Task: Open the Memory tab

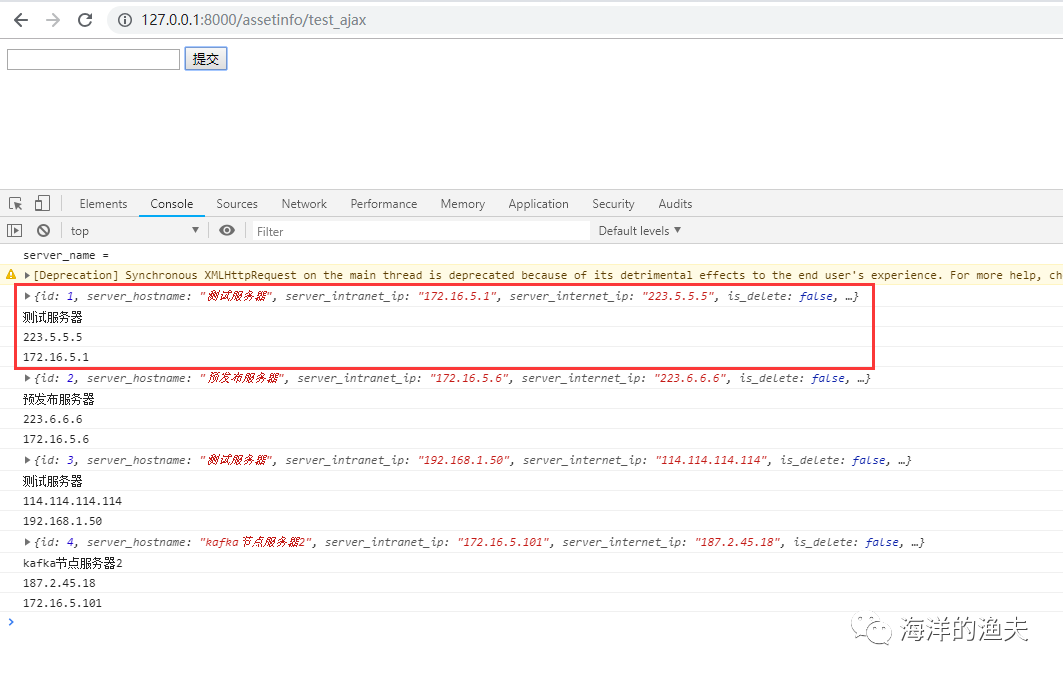Action: click(x=462, y=204)
